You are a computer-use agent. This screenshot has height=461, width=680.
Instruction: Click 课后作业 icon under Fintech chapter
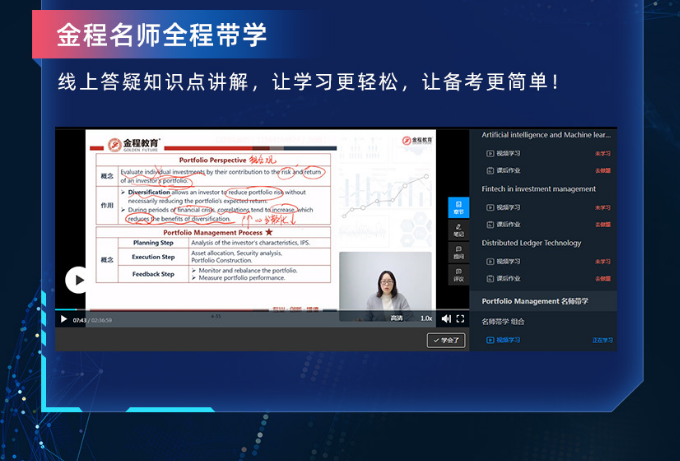pos(490,225)
